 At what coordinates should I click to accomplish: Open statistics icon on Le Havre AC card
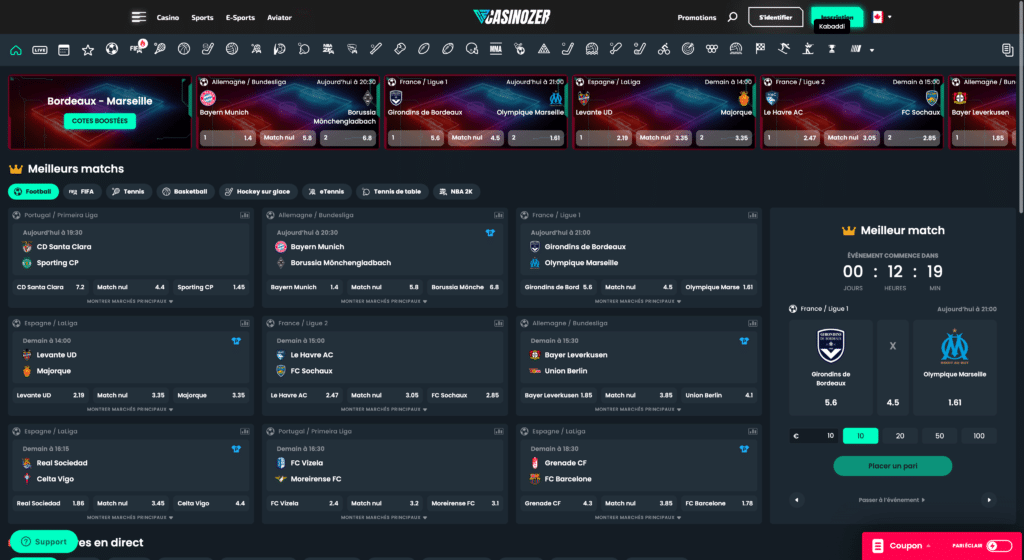[x=498, y=323]
